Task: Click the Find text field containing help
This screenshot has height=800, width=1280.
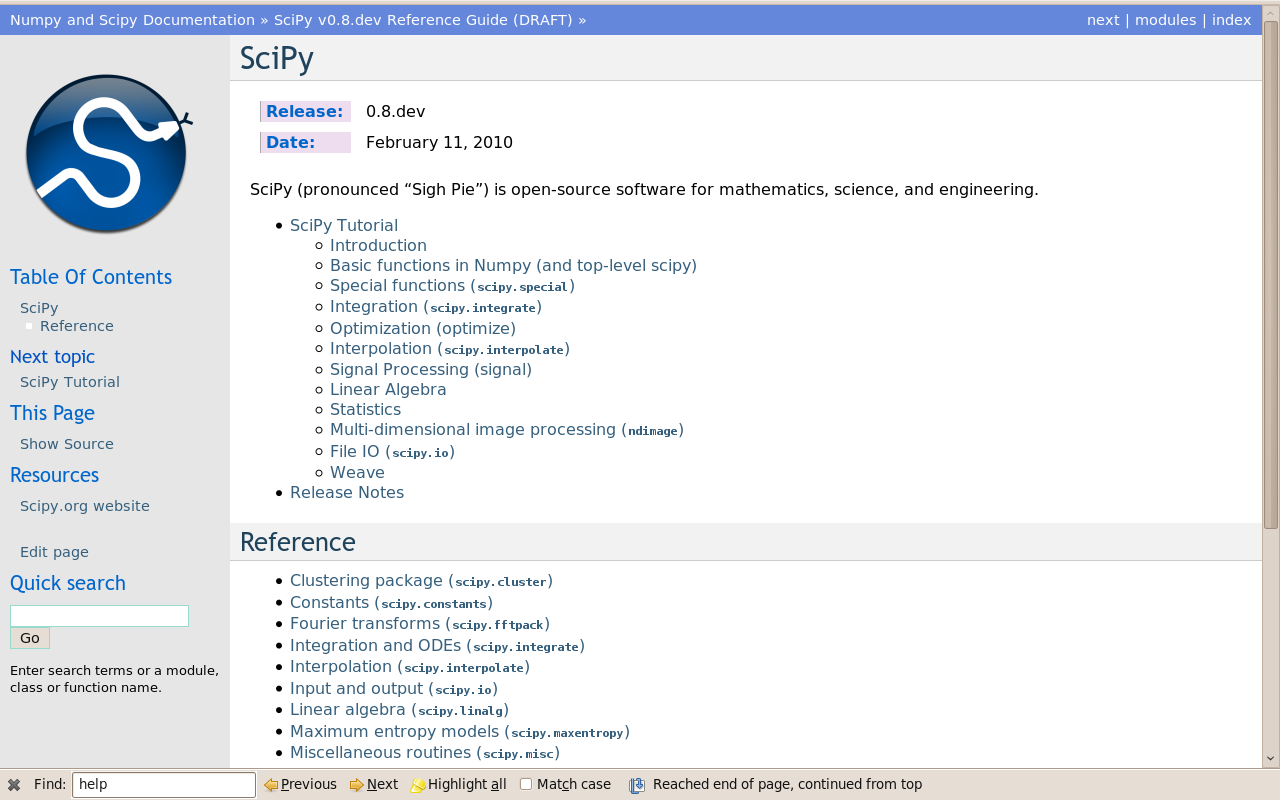Action: pos(164,785)
